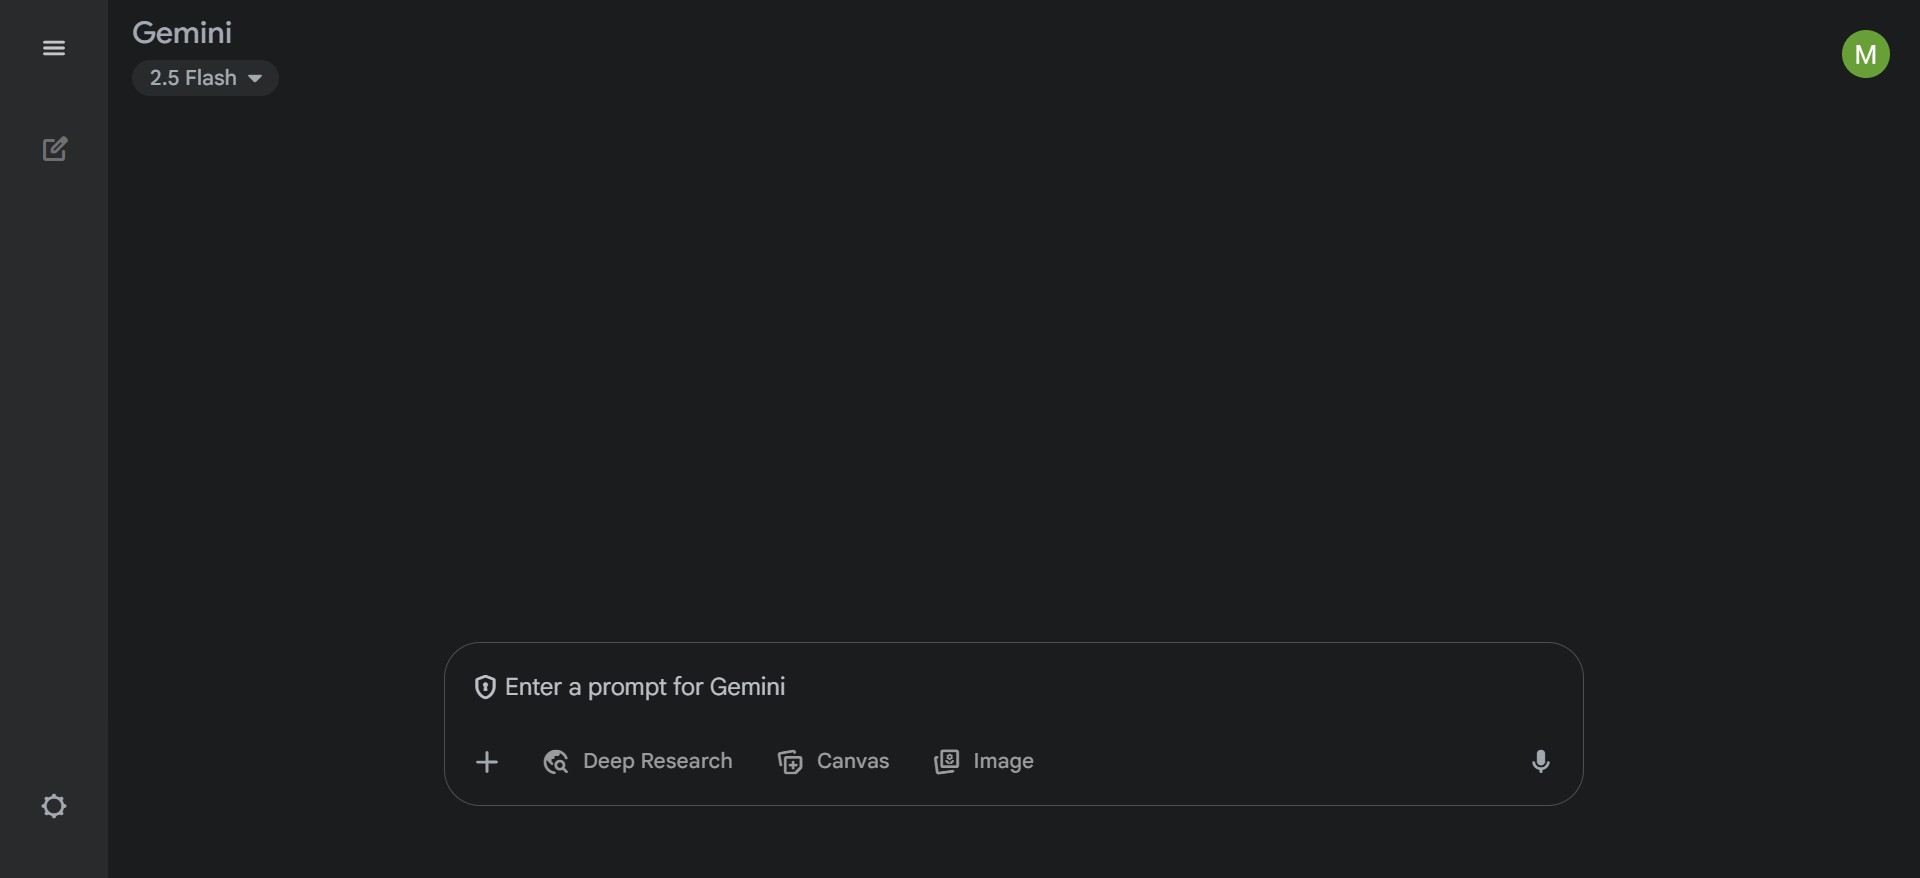Start a new chat with the compose icon
This screenshot has height=878, width=1920.
coord(55,149)
